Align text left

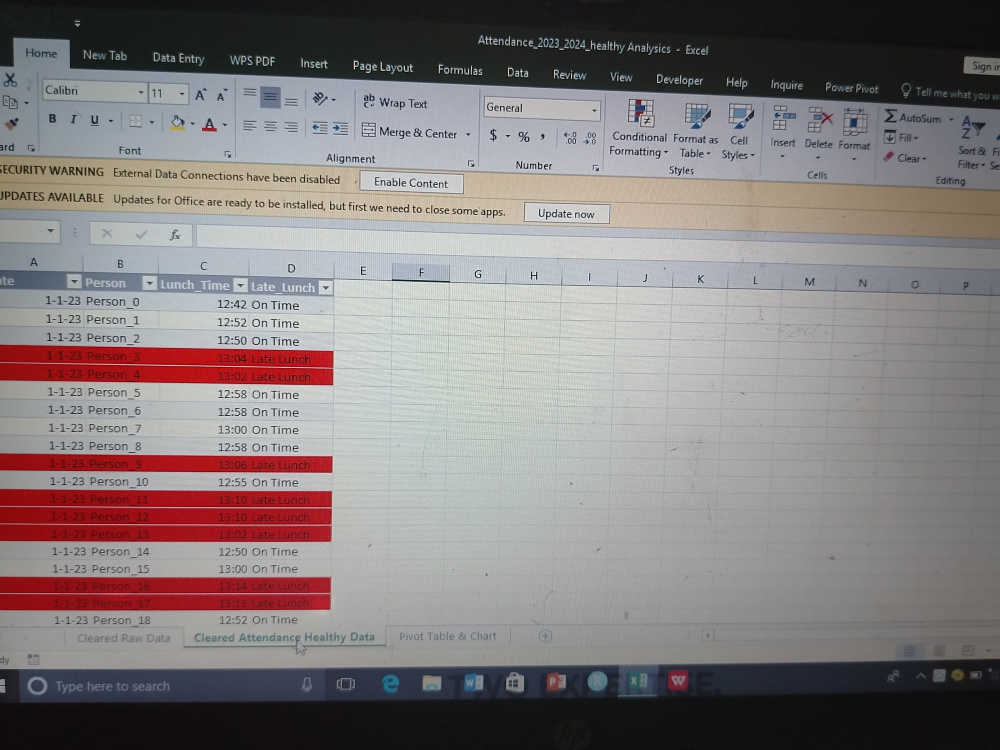(x=249, y=126)
